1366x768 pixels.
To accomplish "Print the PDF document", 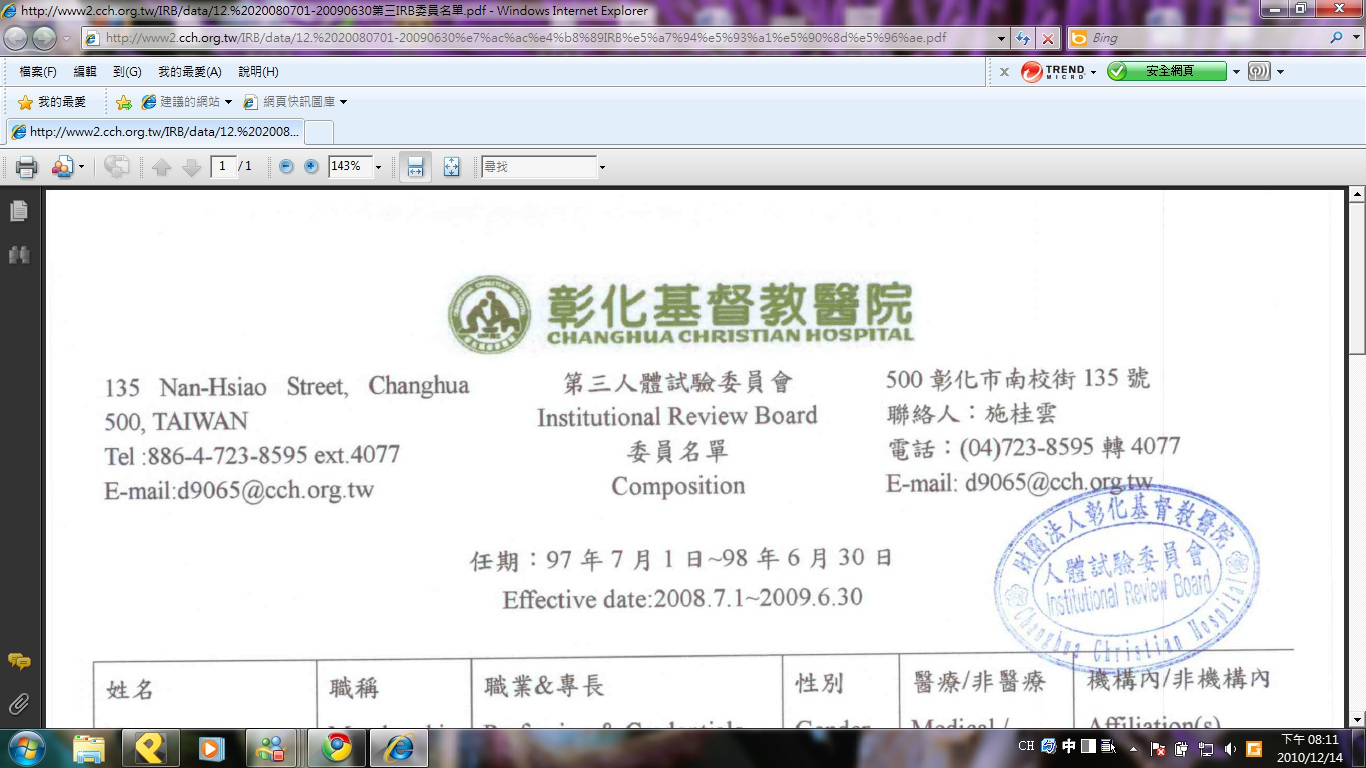I will 27,167.
